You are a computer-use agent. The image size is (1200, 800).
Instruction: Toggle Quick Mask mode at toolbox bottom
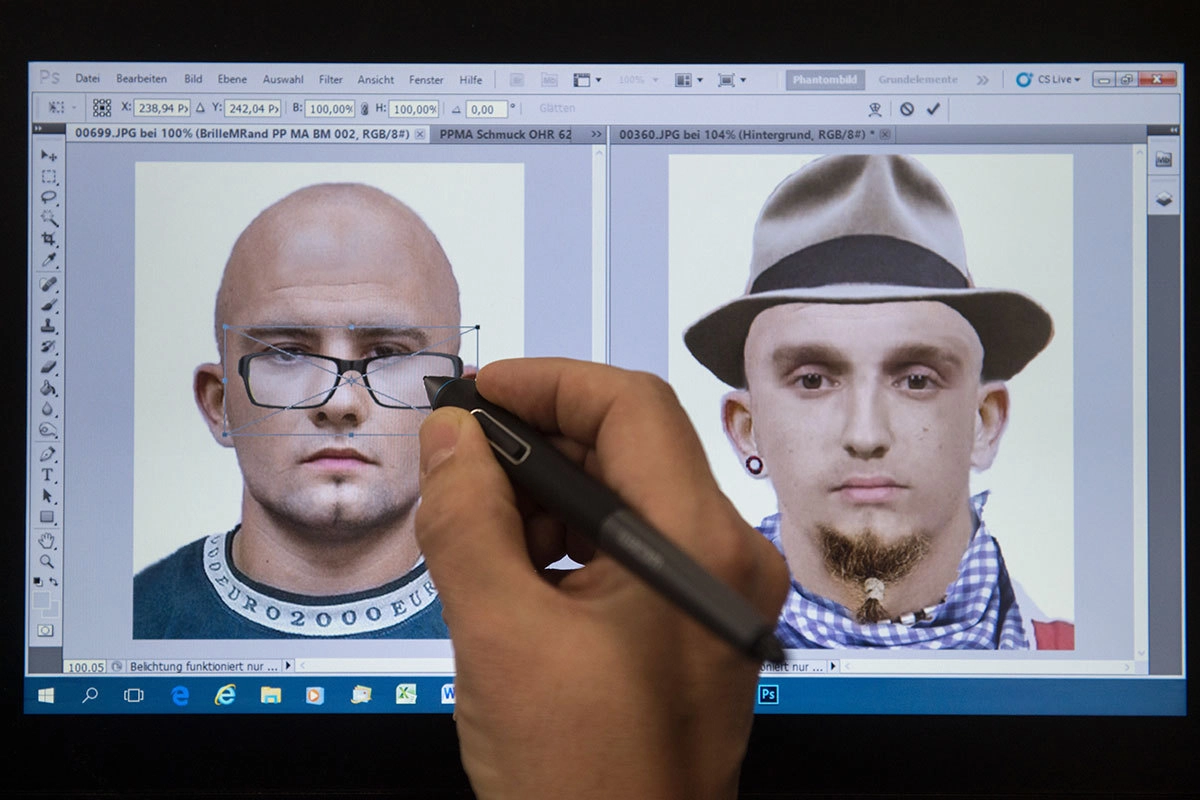click(46, 631)
